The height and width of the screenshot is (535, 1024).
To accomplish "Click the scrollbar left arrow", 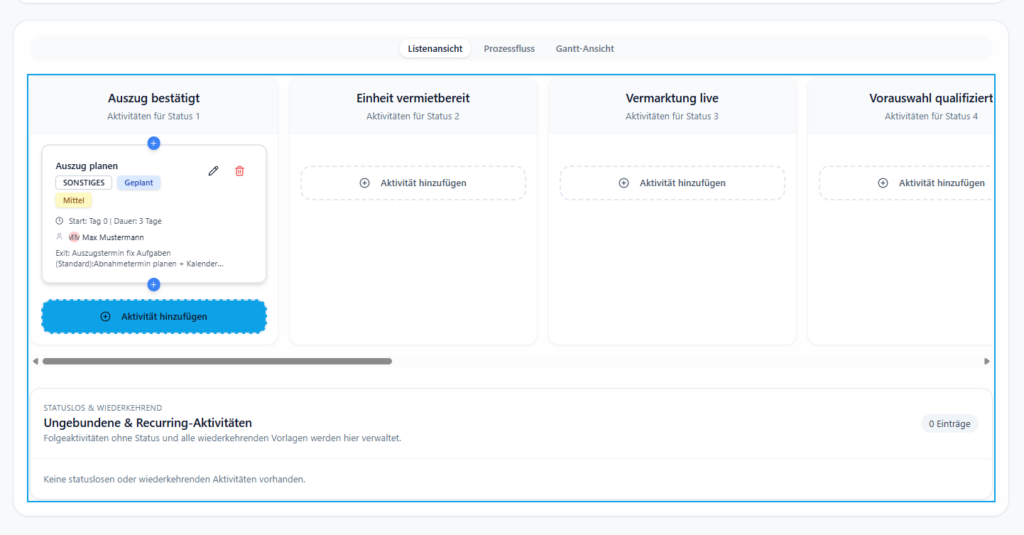I will pos(36,361).
